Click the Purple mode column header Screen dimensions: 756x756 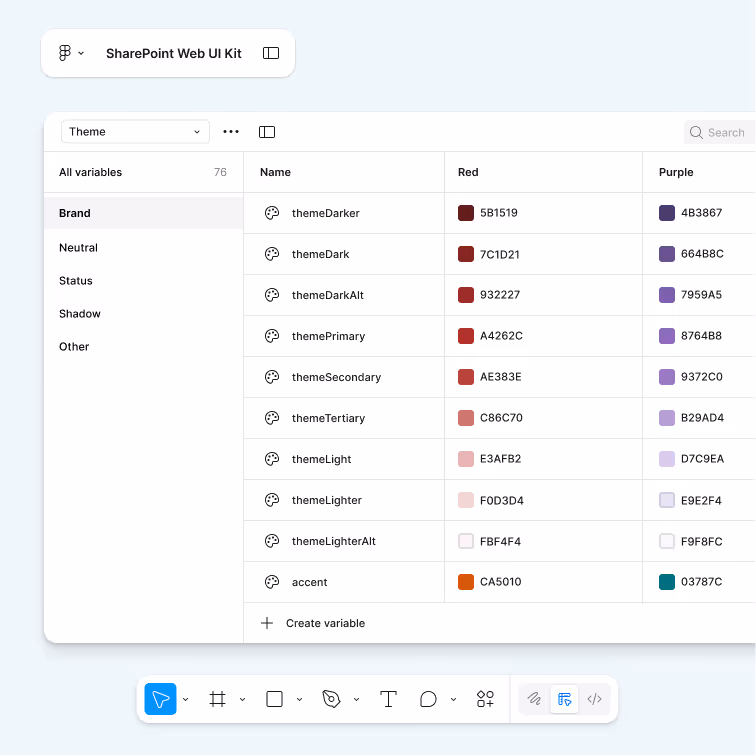pos(676,172)
